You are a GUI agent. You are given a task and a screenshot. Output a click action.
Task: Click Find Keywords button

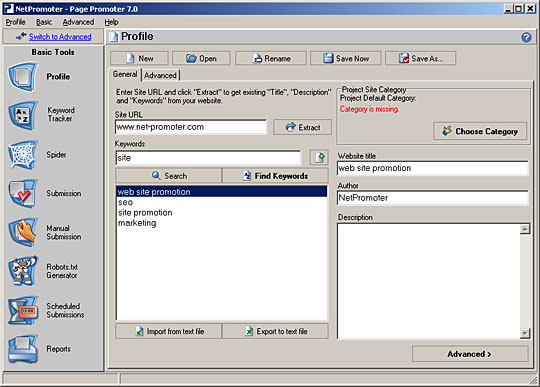[275, 176]
